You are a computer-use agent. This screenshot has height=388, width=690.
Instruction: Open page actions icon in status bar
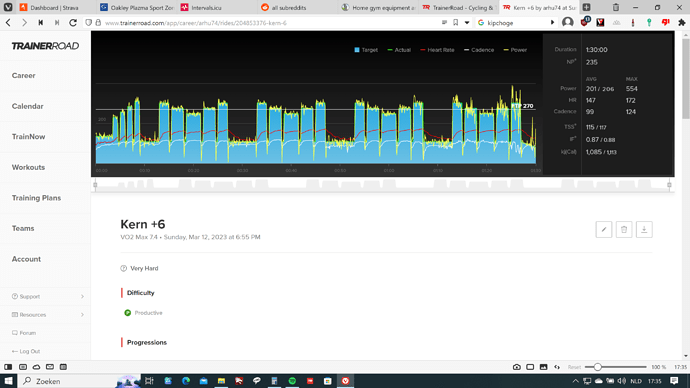pos(557,367)
